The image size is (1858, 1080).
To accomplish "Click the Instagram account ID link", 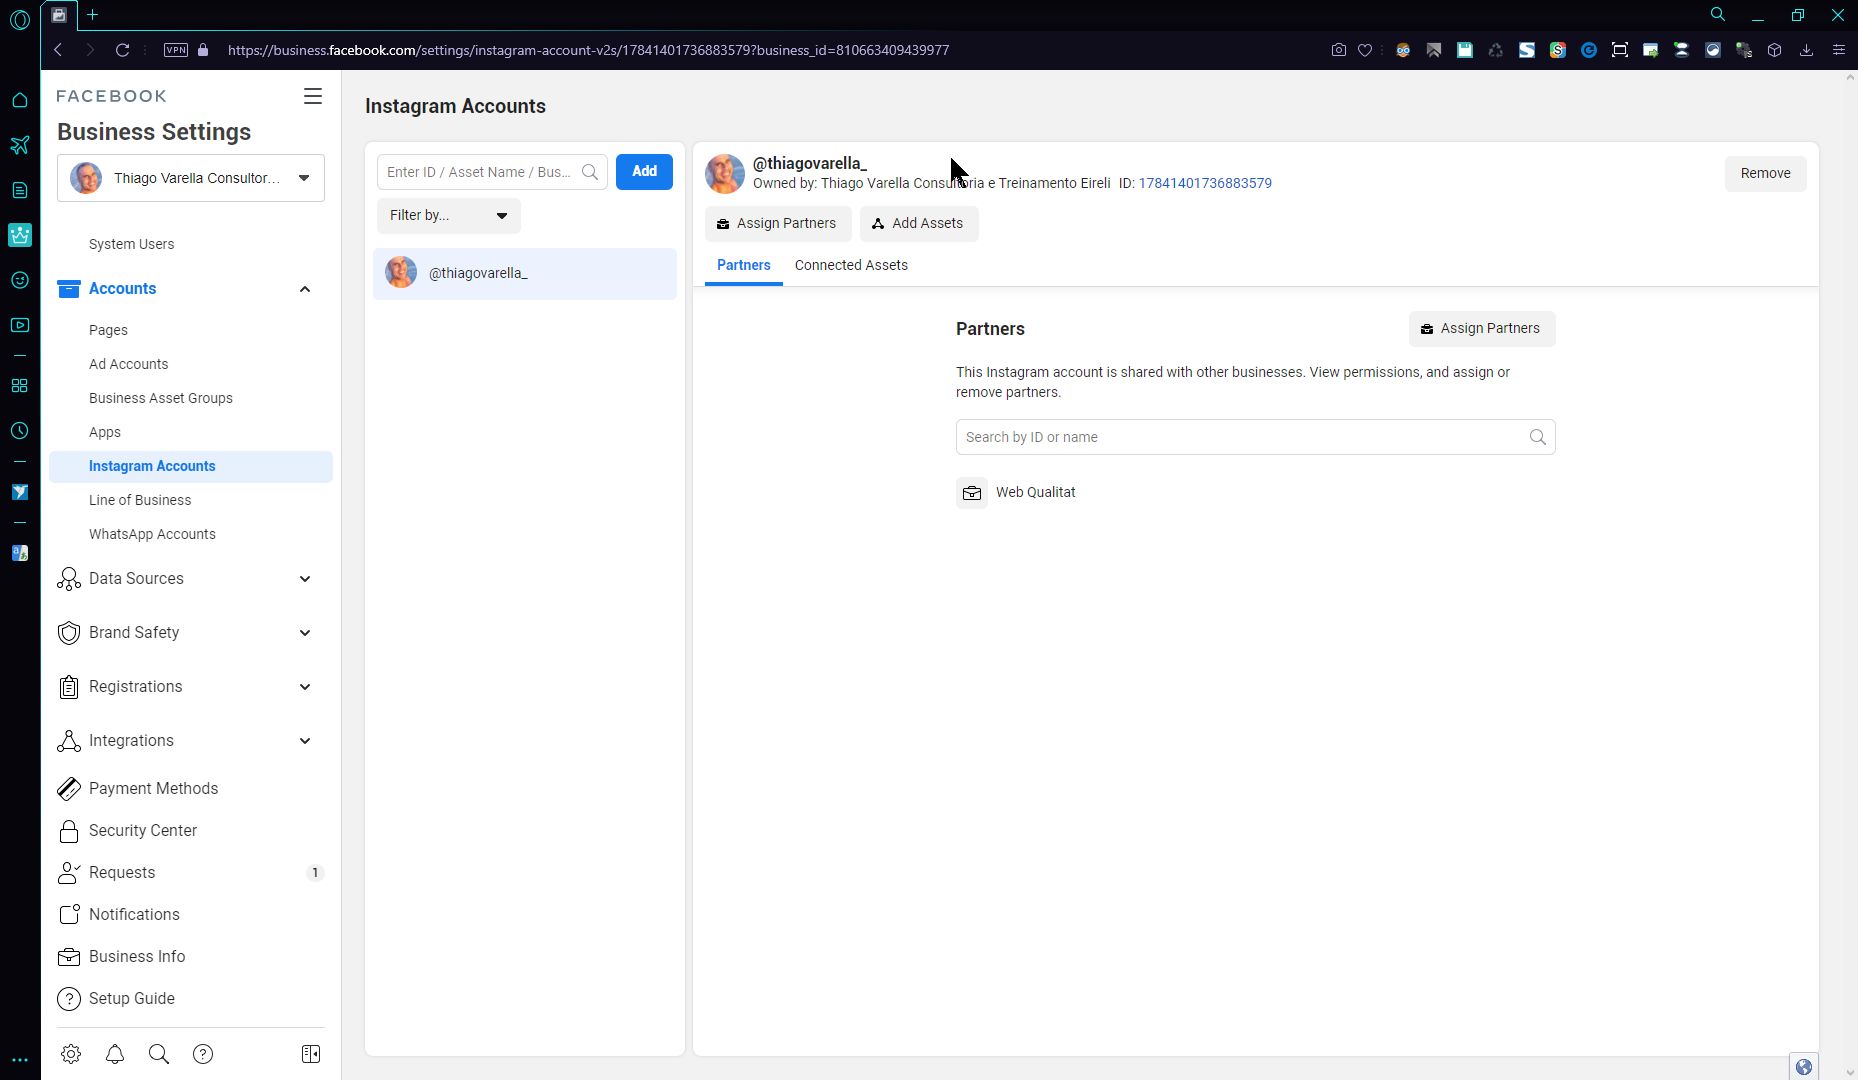I will point(1205,184).
